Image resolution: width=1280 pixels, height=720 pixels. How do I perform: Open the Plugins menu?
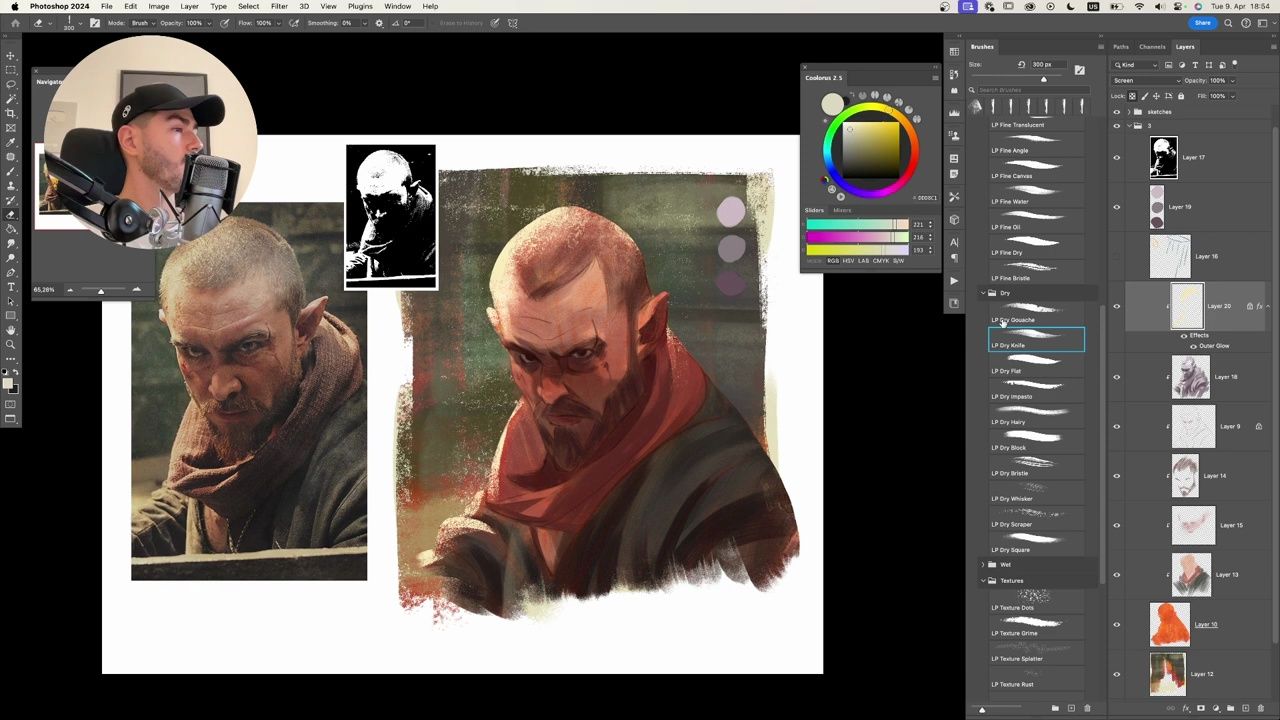point(360,6)
